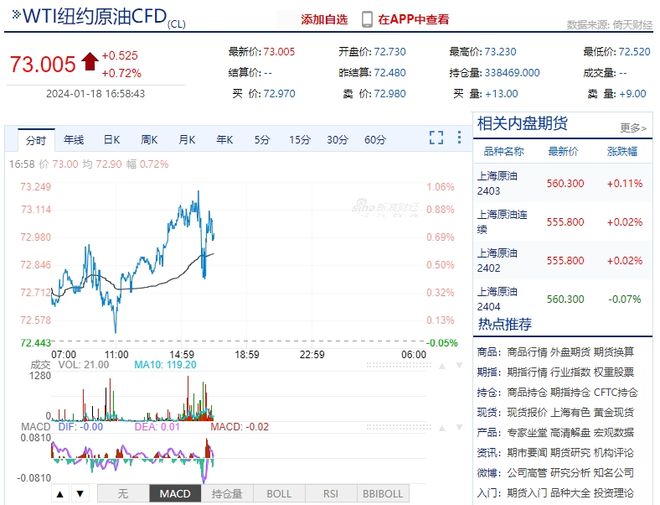Image resolution: width=660 pixels, height=505 pixels.
Task: Open the 品种大全 link
Action: coord(570,492)
